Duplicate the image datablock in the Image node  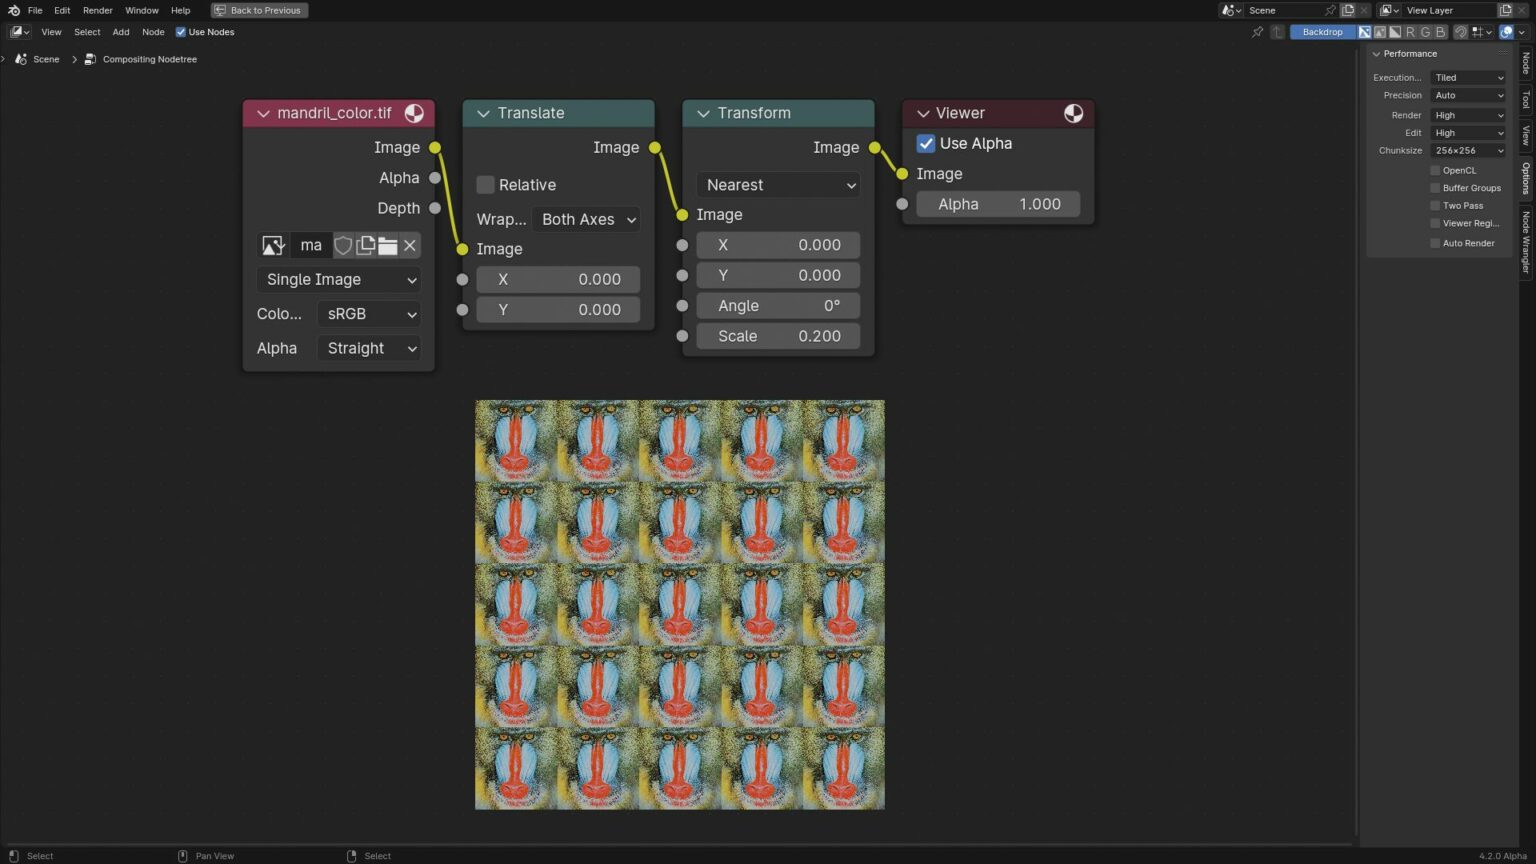pos(365,245)
